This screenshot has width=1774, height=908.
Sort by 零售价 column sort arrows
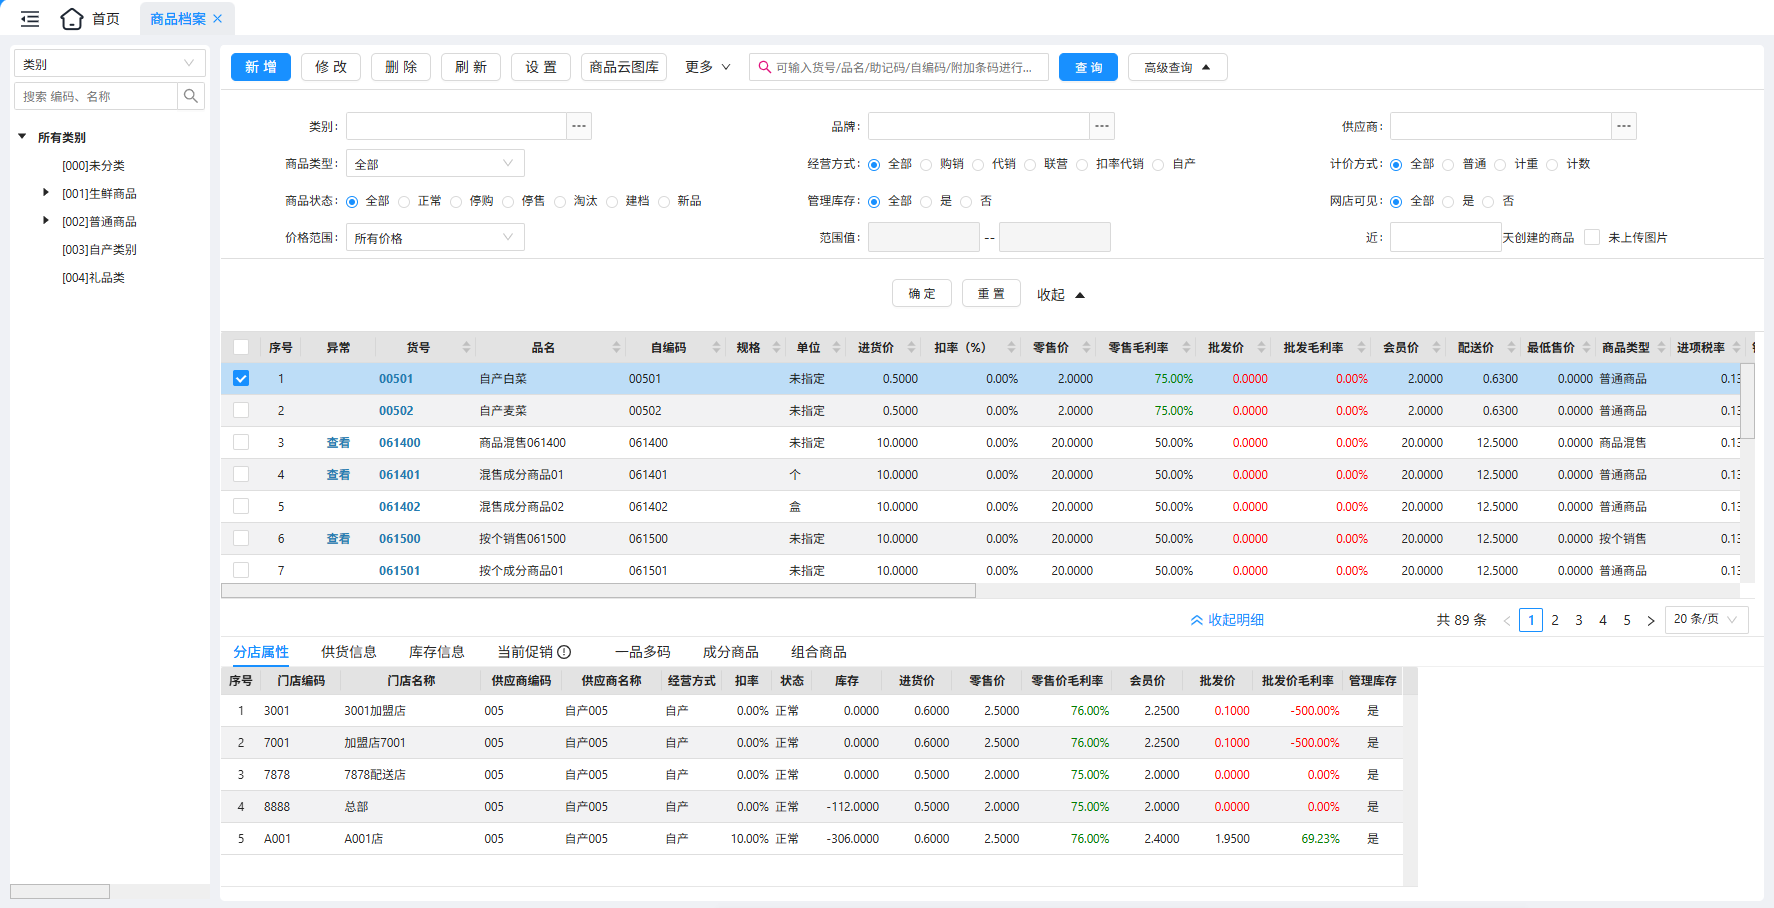[1086, 347]
